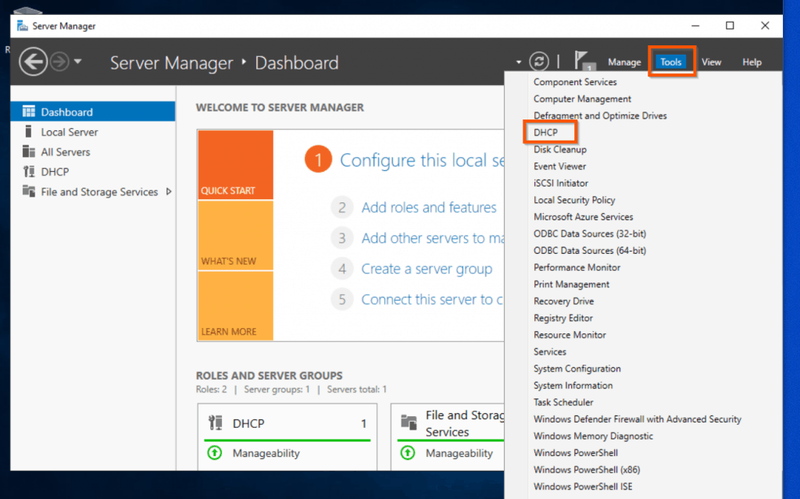Click Add roles and features link
This screenshot has height=499, width=800.
tap(429, 207)
